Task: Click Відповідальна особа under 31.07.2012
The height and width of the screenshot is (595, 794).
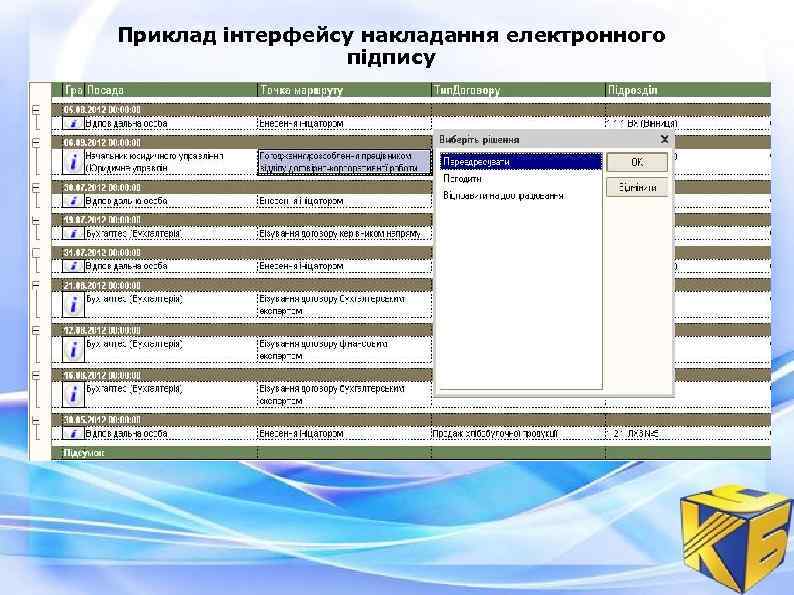Action: tap(171, 266)
